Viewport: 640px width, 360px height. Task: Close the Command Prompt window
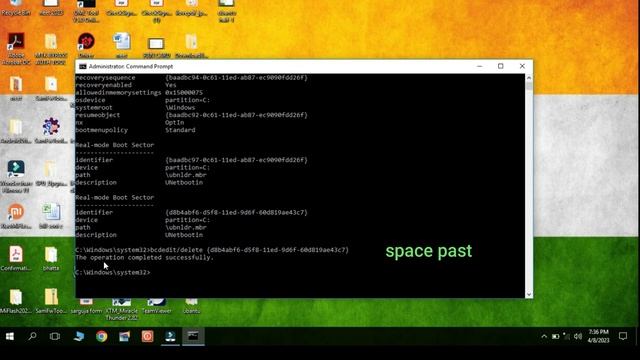point(522,66)
